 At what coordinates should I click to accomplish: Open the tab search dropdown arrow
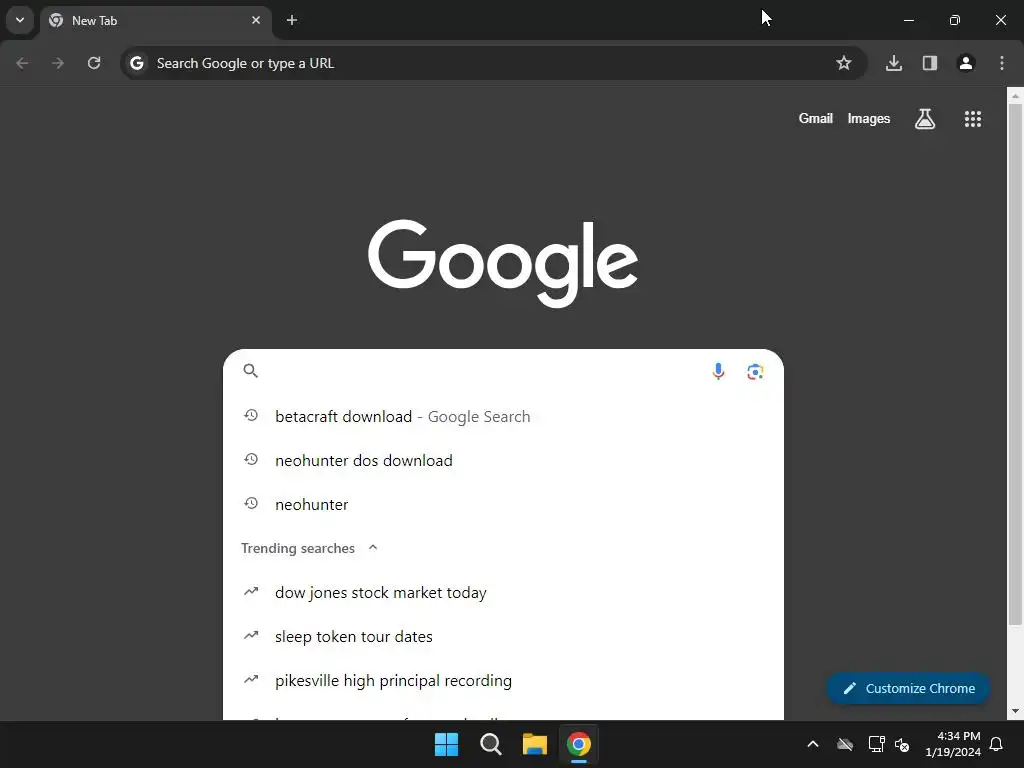point(20,20)
